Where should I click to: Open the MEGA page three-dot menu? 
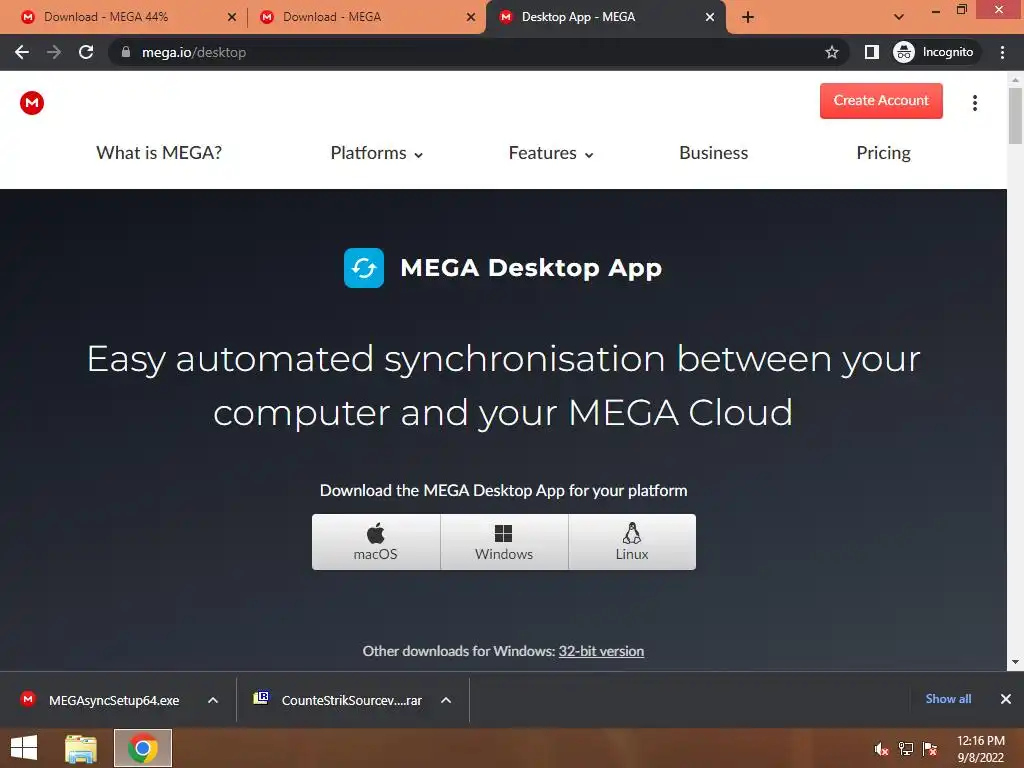click(974, 103)
